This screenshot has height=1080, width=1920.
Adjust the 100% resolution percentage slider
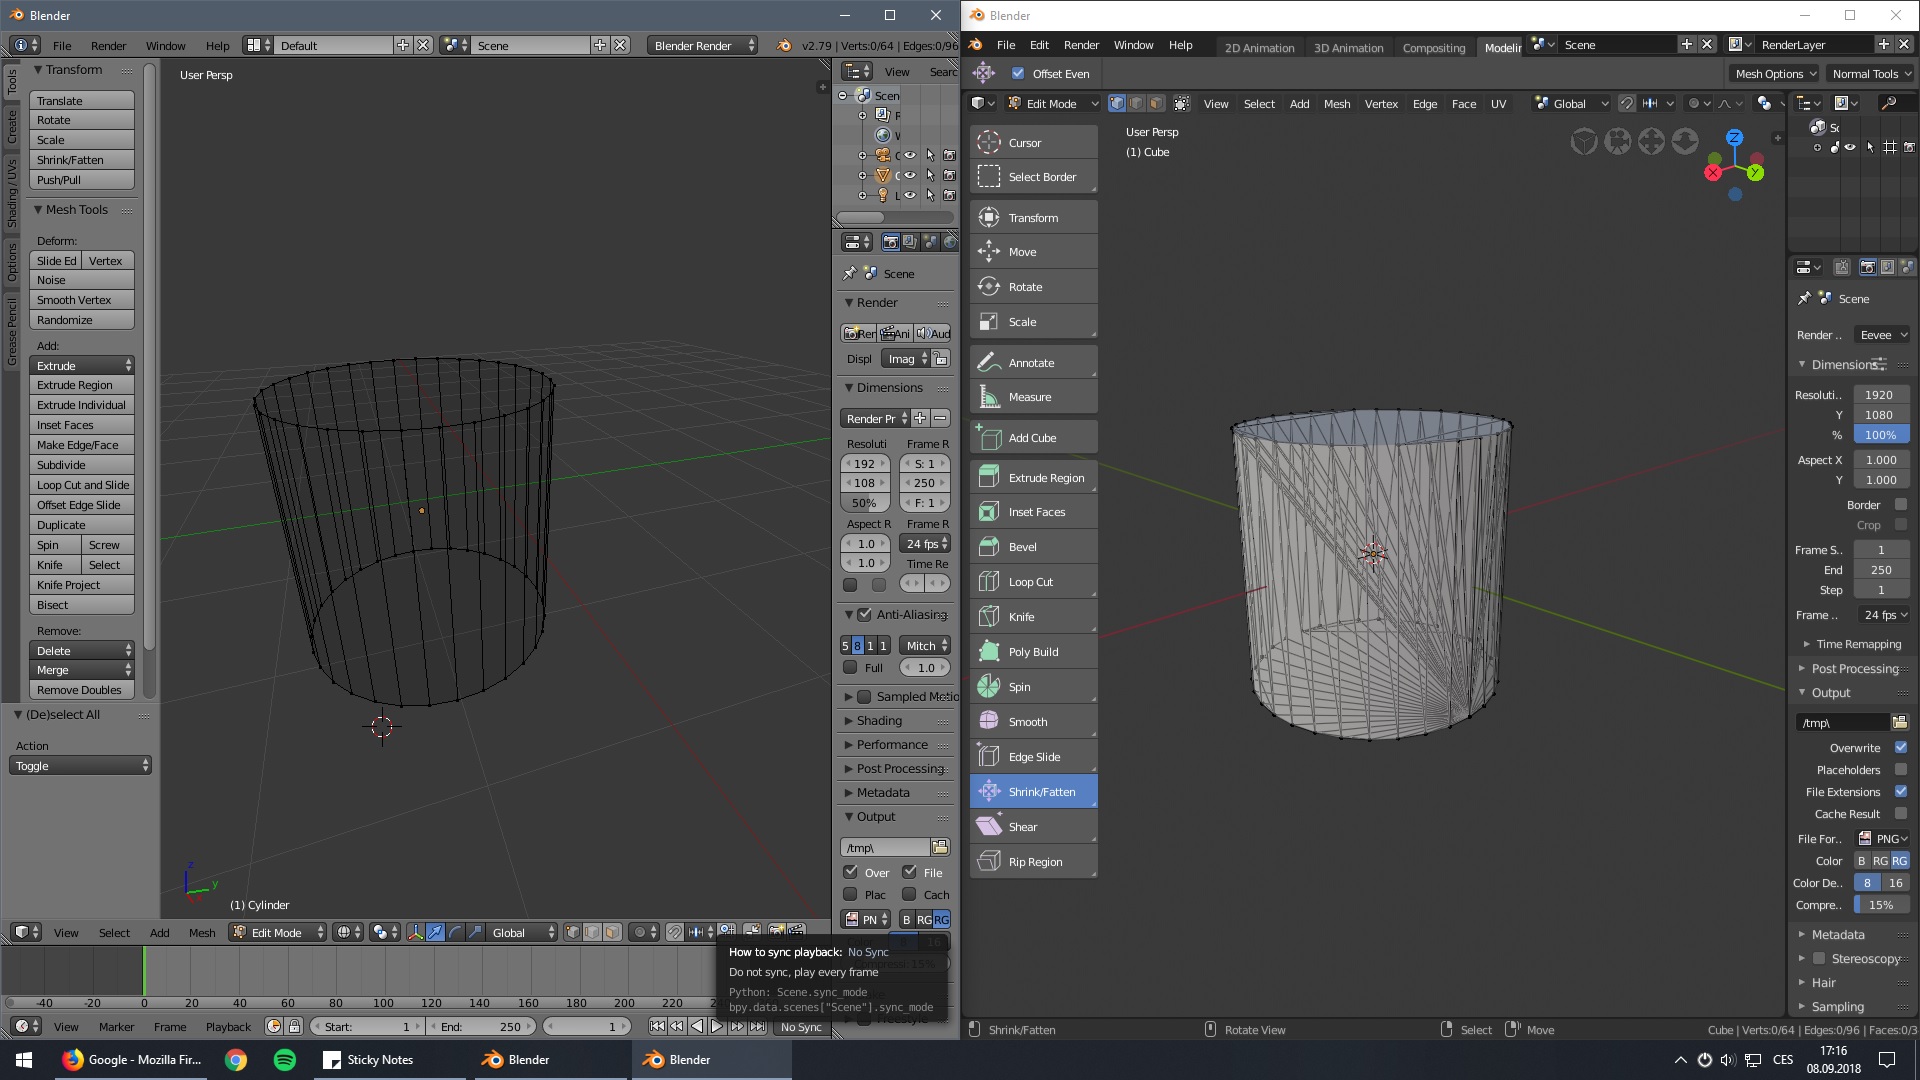1881,435
